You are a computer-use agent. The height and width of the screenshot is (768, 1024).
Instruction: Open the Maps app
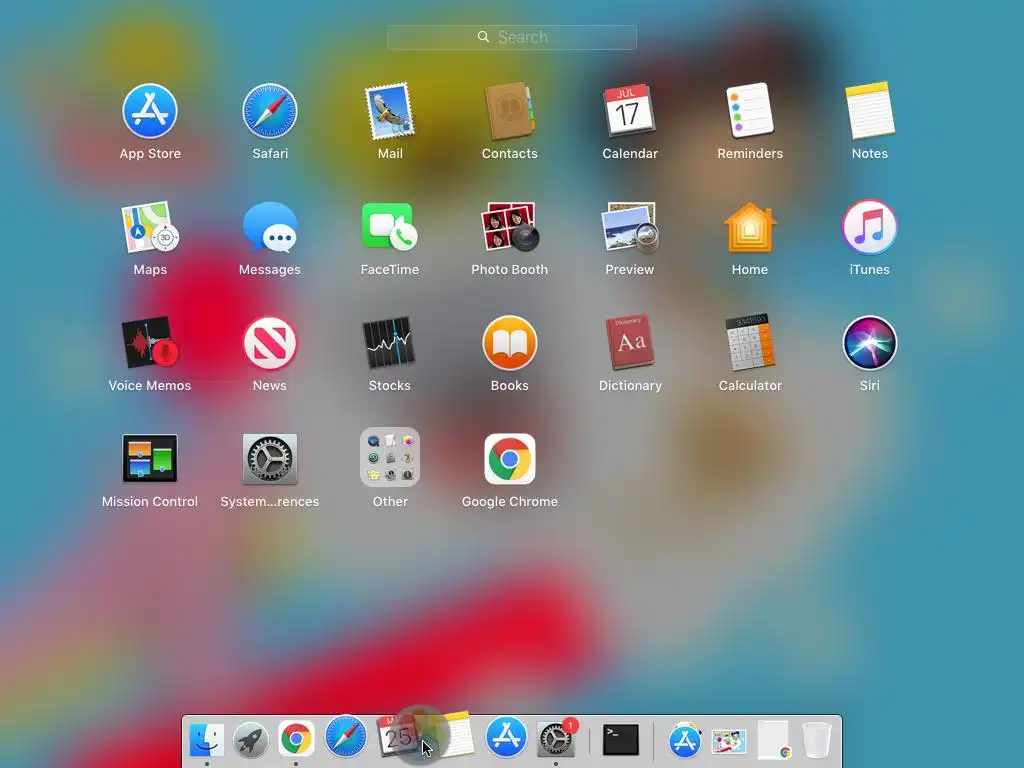coord(150,227)
